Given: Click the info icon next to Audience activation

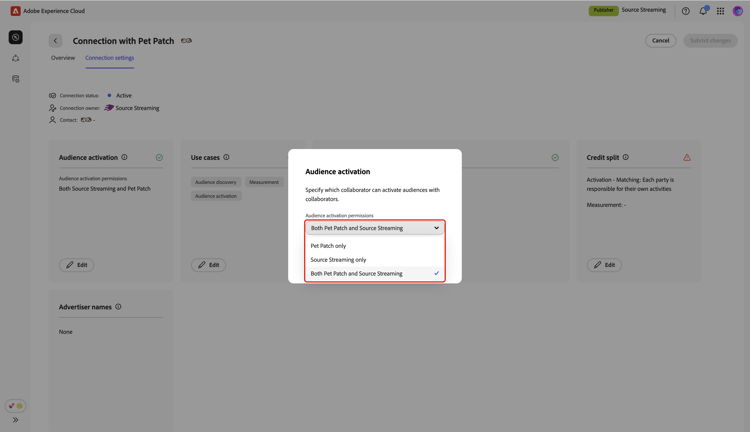Looking at the screenshot, I should coord(124,157).
